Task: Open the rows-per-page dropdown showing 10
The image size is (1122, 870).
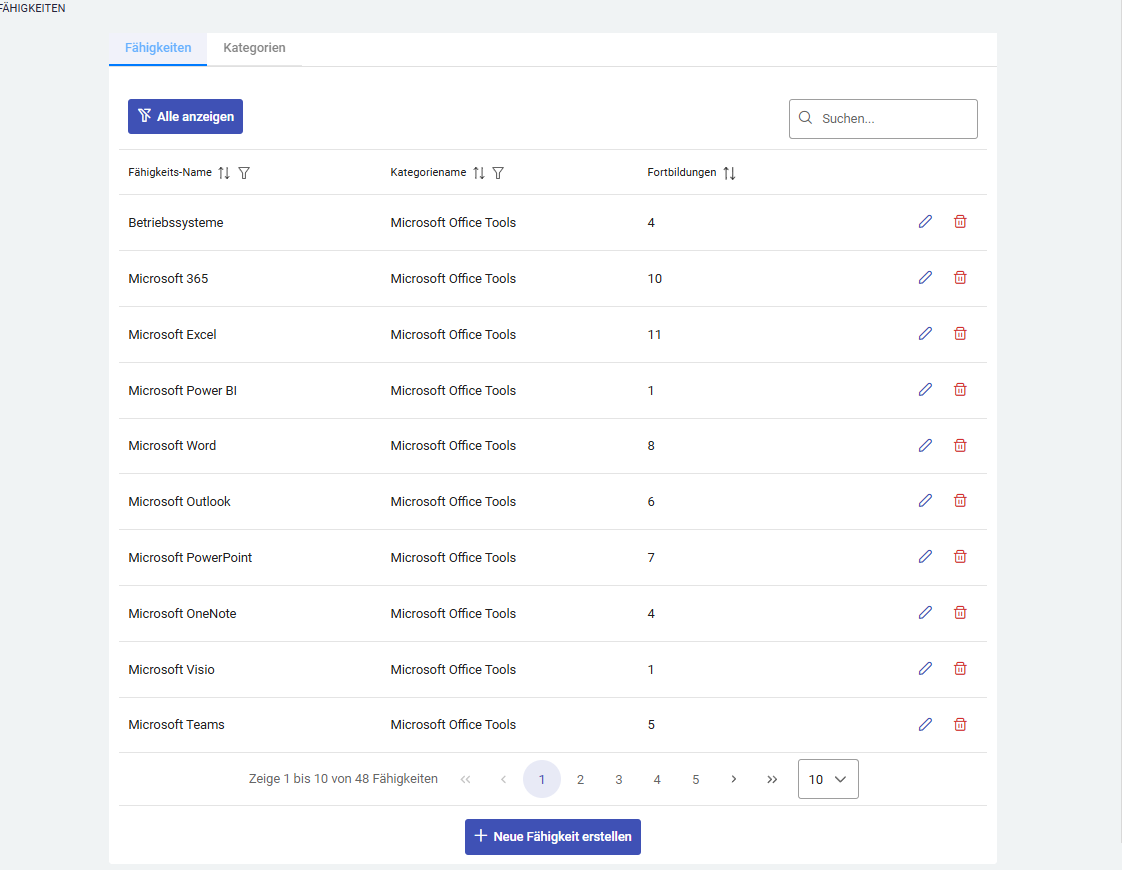Action: (x=828, y=779)
